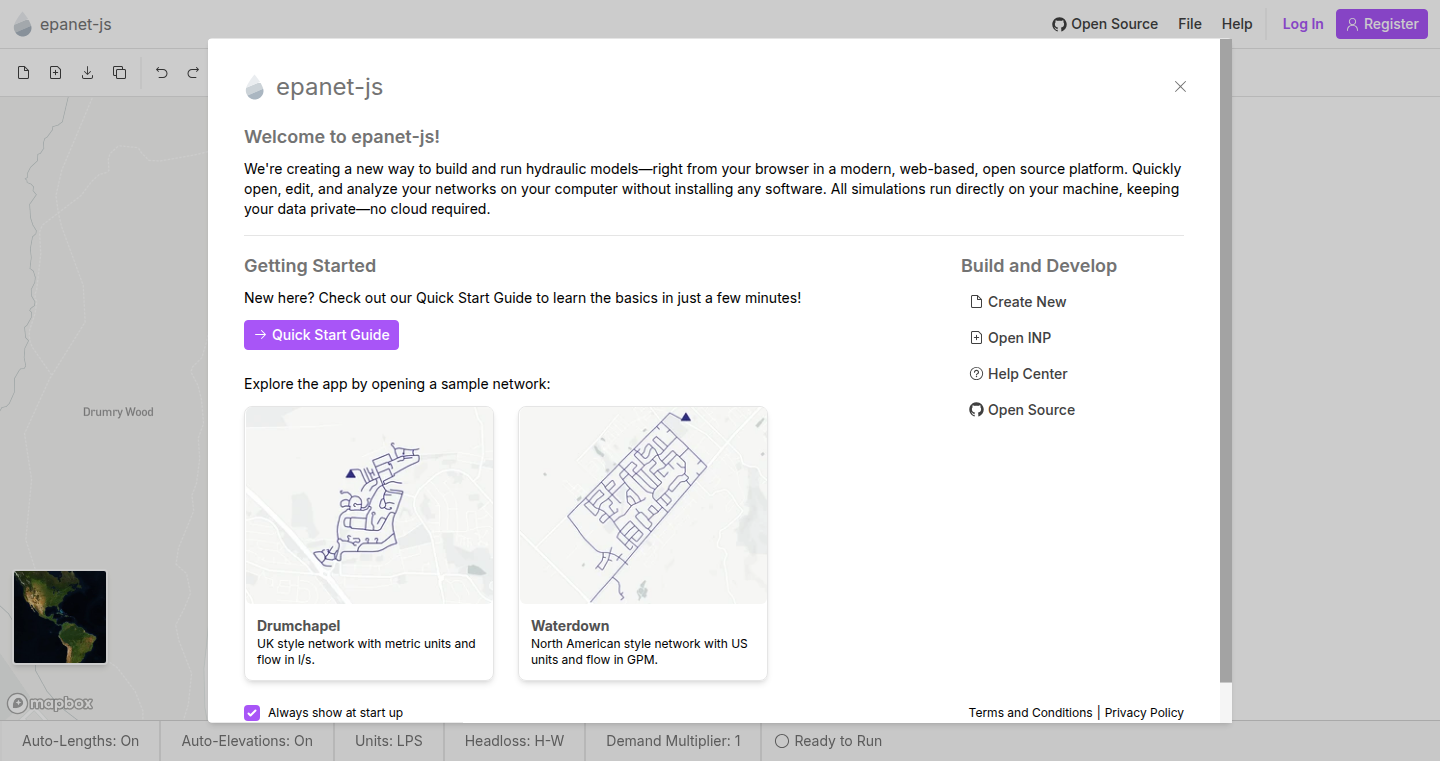
Task: Open Privacy Policy link
Action: coord(1144,713)
